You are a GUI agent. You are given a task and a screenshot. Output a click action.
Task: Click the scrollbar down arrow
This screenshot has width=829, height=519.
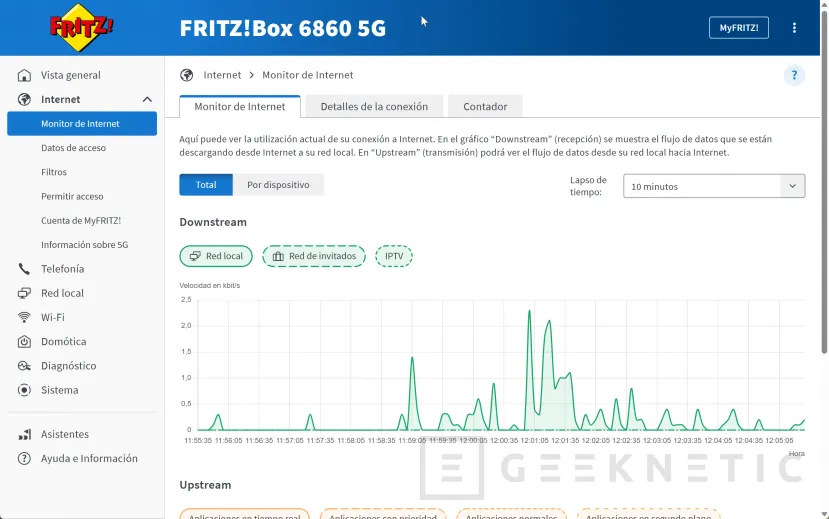(824, 514)
